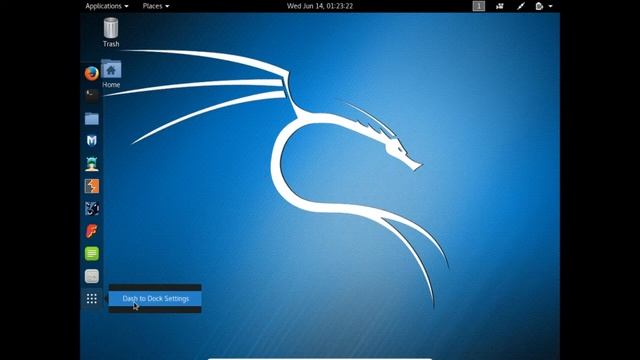Click the pen icon in top bar
Viewport: 640px width, 360px height.
521,6
